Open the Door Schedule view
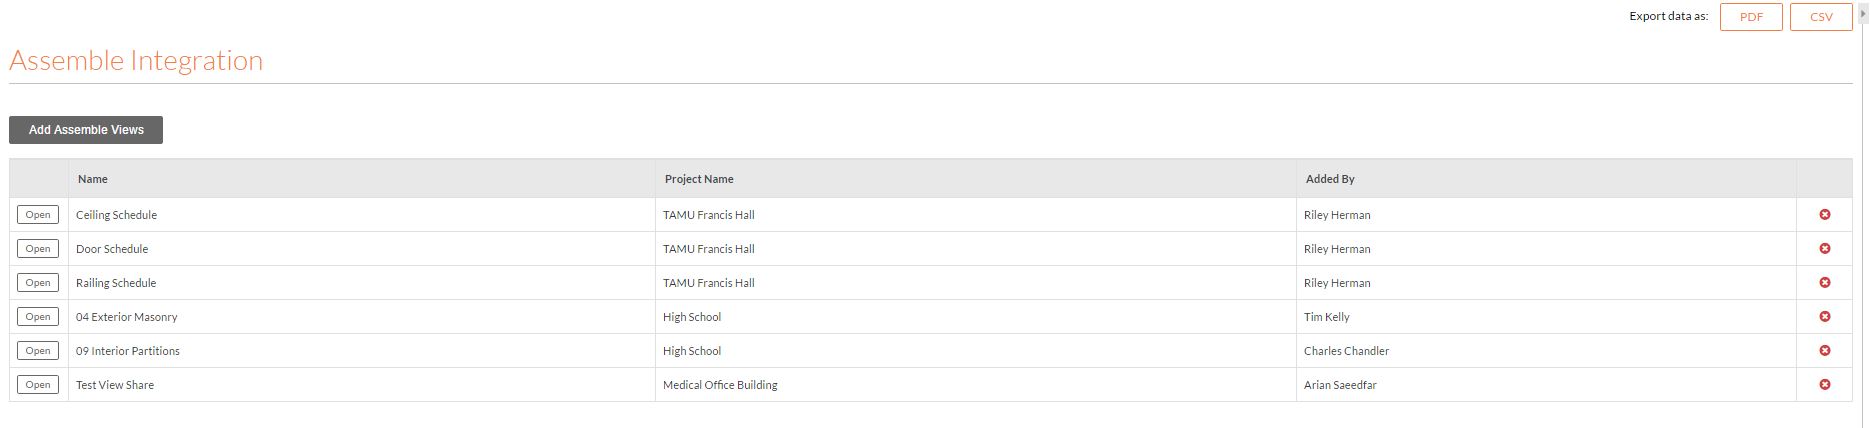1870x428 pixels. tap(38, 249)
